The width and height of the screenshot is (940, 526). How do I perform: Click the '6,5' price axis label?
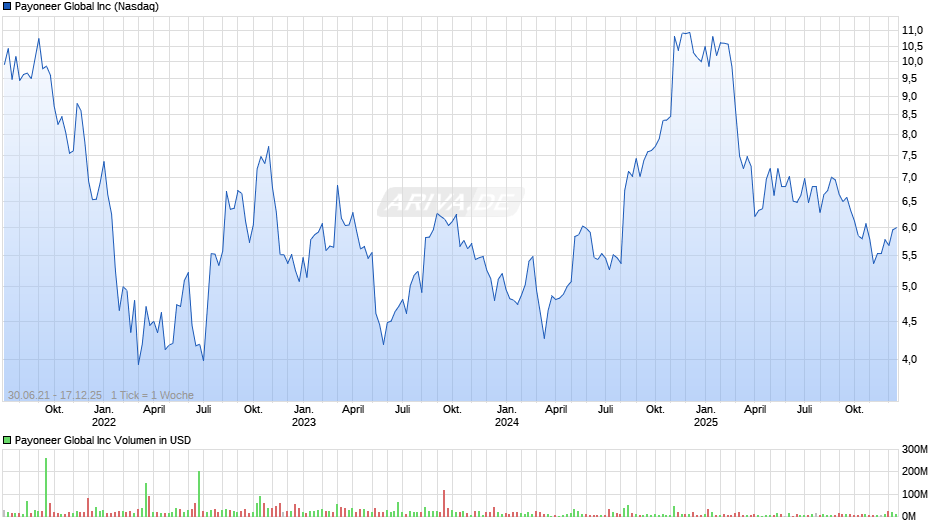[909, 202]
